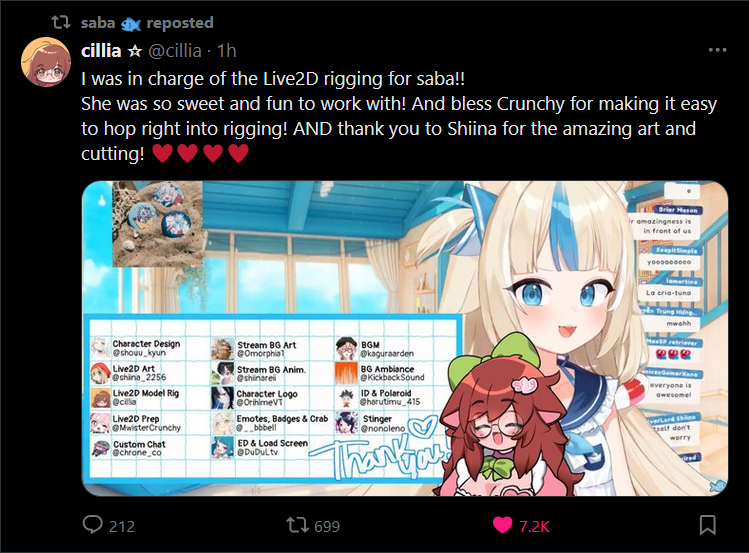The width and height of the screenshot is (749, 553).
Task: Click the Character Design credit avatar
Action: (100, 348)
